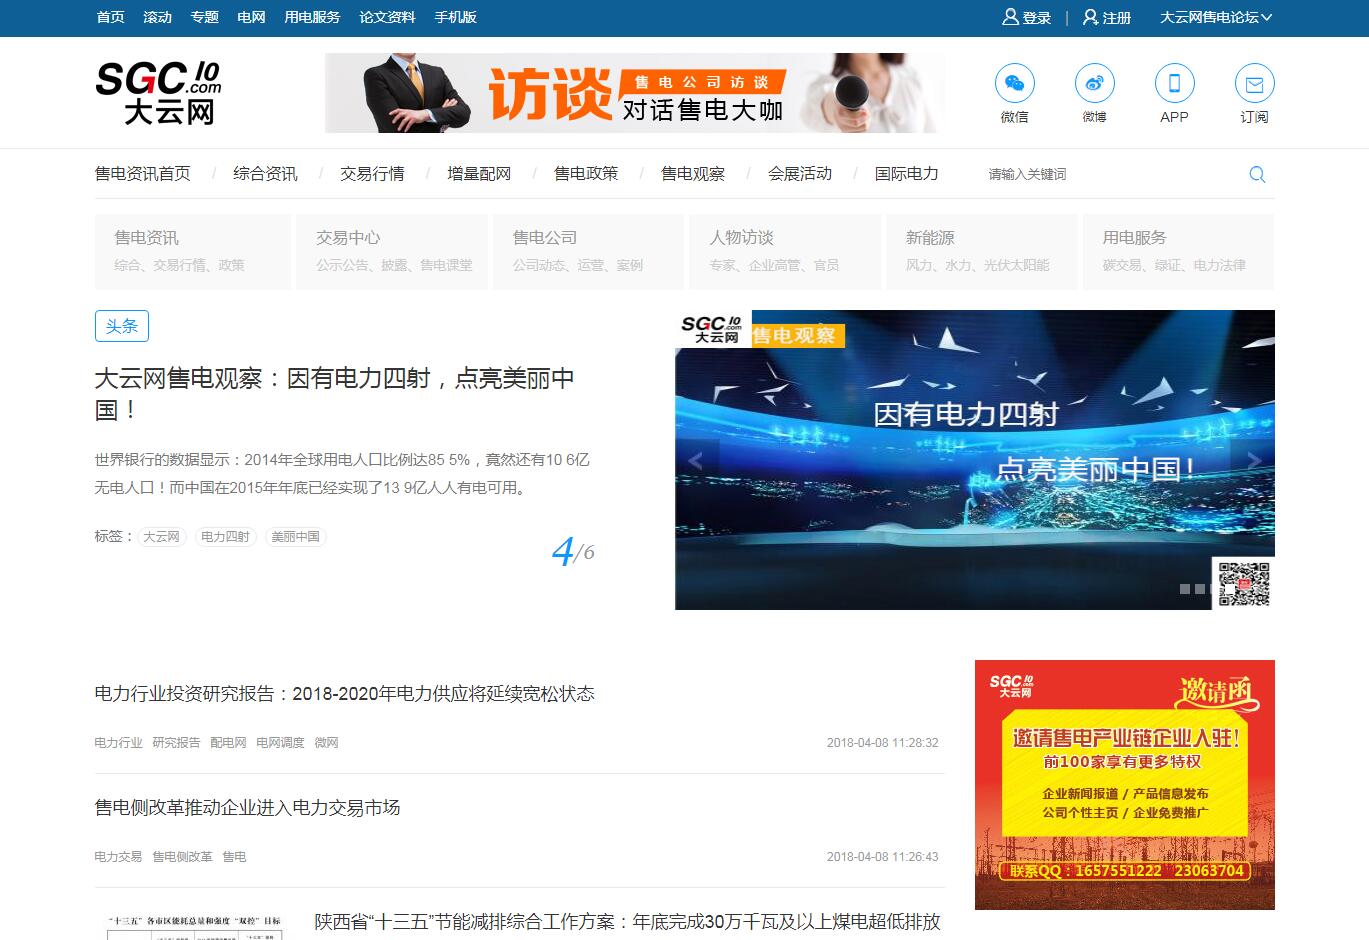Image resolution: width=1369 pixels, height=940 pixels.
Task: Click the 电网调度 article tag
Action: (280, 743)
